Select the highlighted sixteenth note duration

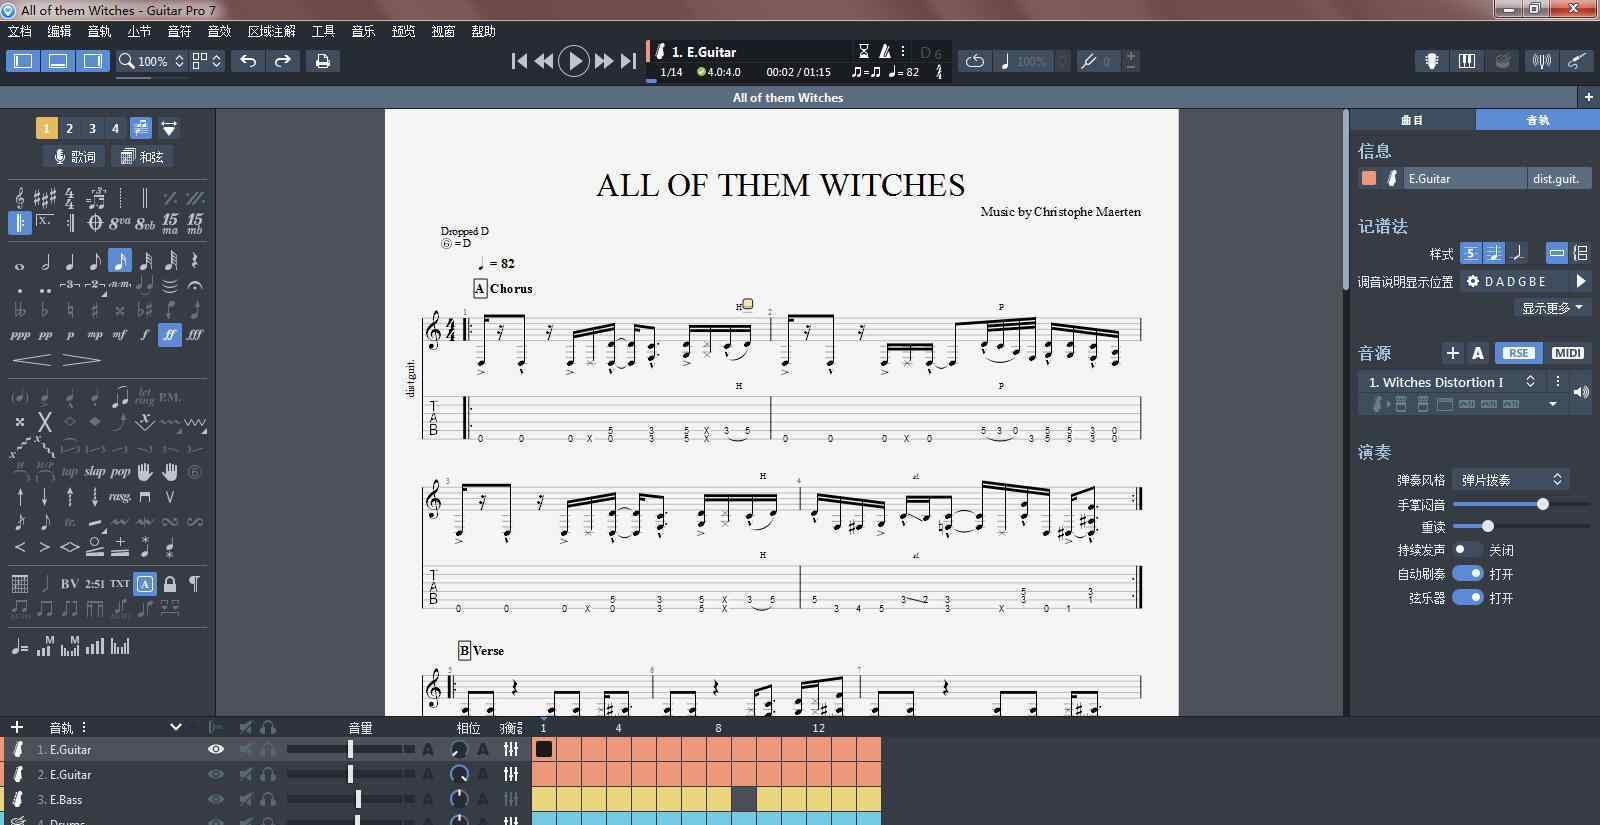(x=120, y=262)
